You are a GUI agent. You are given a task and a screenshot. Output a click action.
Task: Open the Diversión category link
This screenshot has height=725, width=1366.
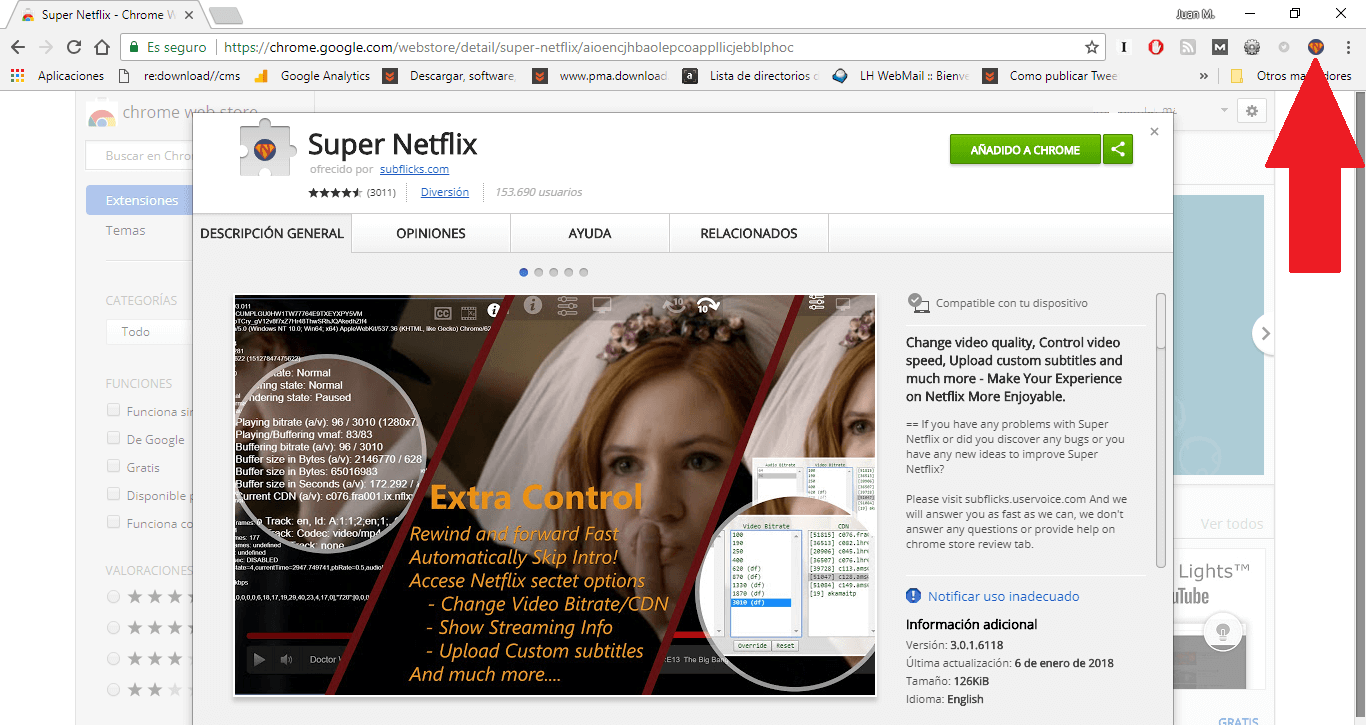click(445, 192)
